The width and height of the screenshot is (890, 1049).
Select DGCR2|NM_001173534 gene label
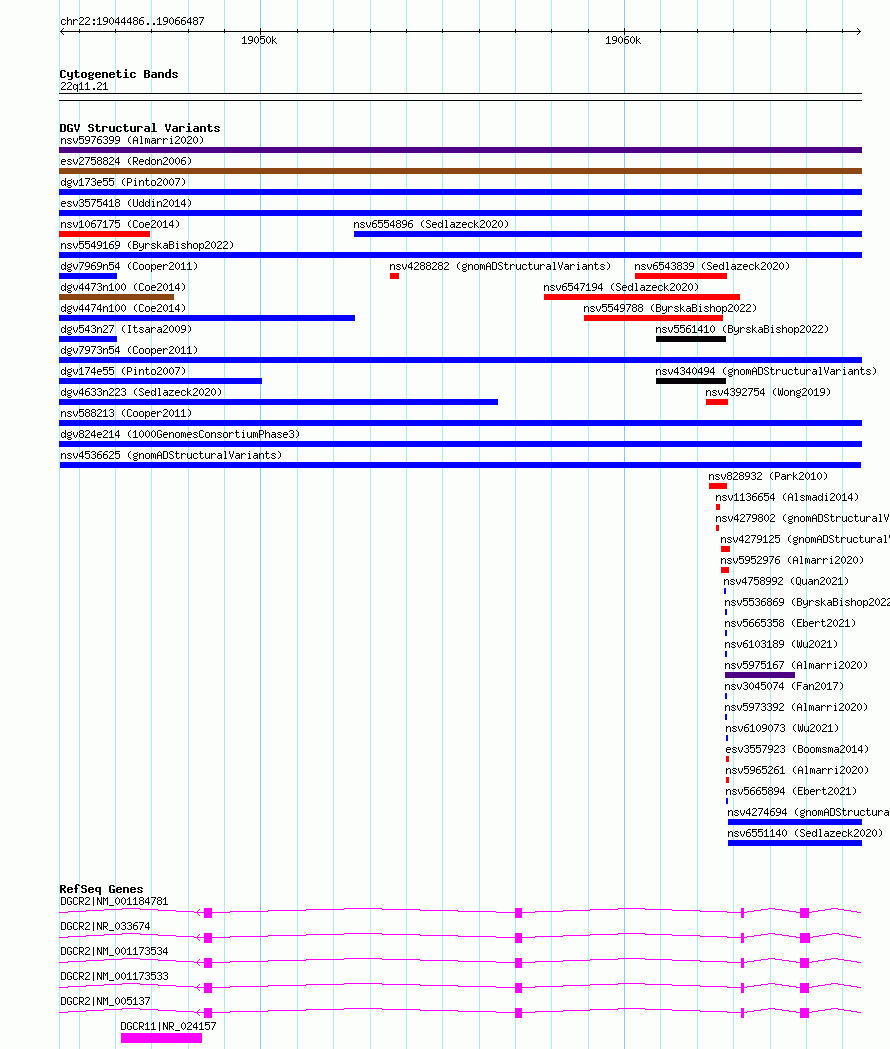pyautogui.click(x=114, y=951)
